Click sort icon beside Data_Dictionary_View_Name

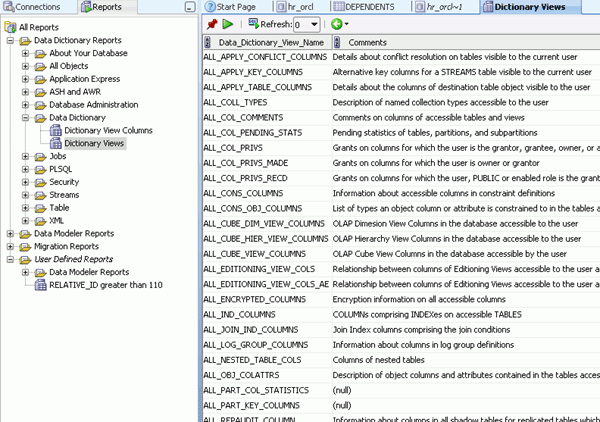207,42
